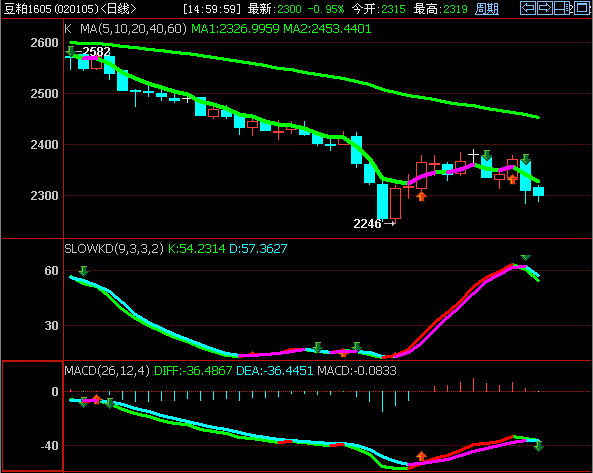Click the full window view icon
This screenshot has height=473, width=593.
(582, 8)
